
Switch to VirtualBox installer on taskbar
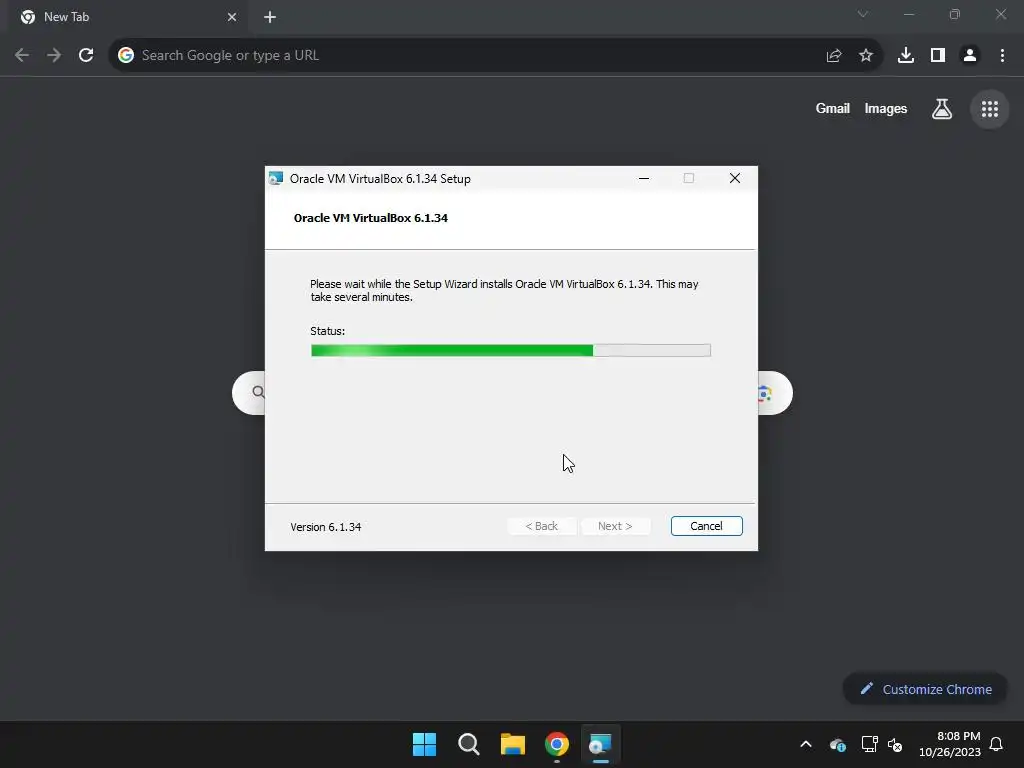click(x=600, y=744)
